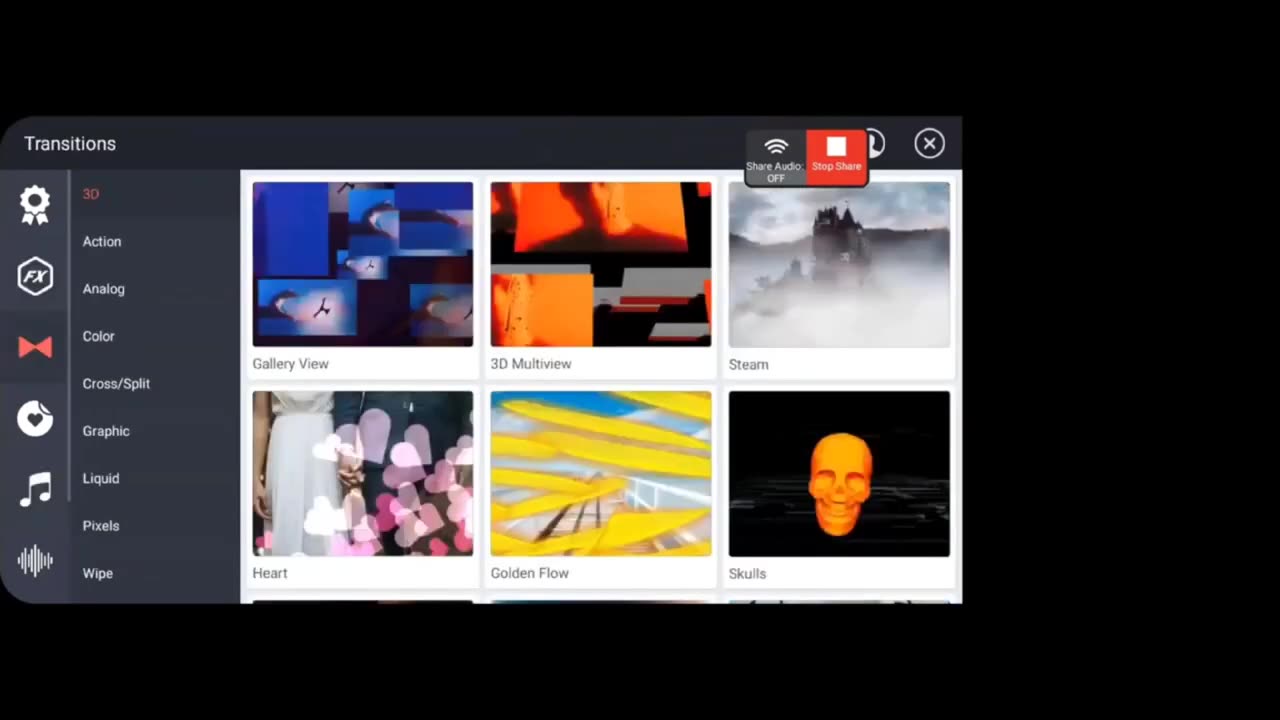Select the Cross/Split transitions category
The image size is (1280, 720).
point(116,384)
